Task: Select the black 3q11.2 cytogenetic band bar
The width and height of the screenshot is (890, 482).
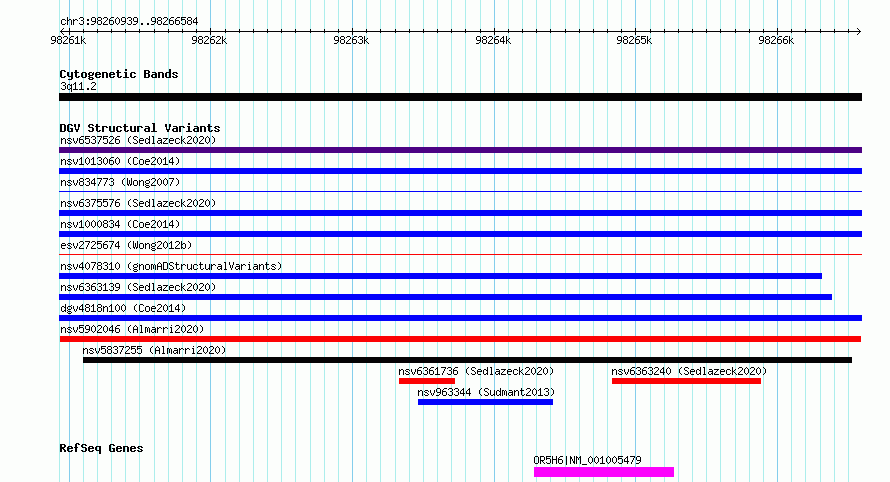Action: pyautogui.click(x=460, y=97)
